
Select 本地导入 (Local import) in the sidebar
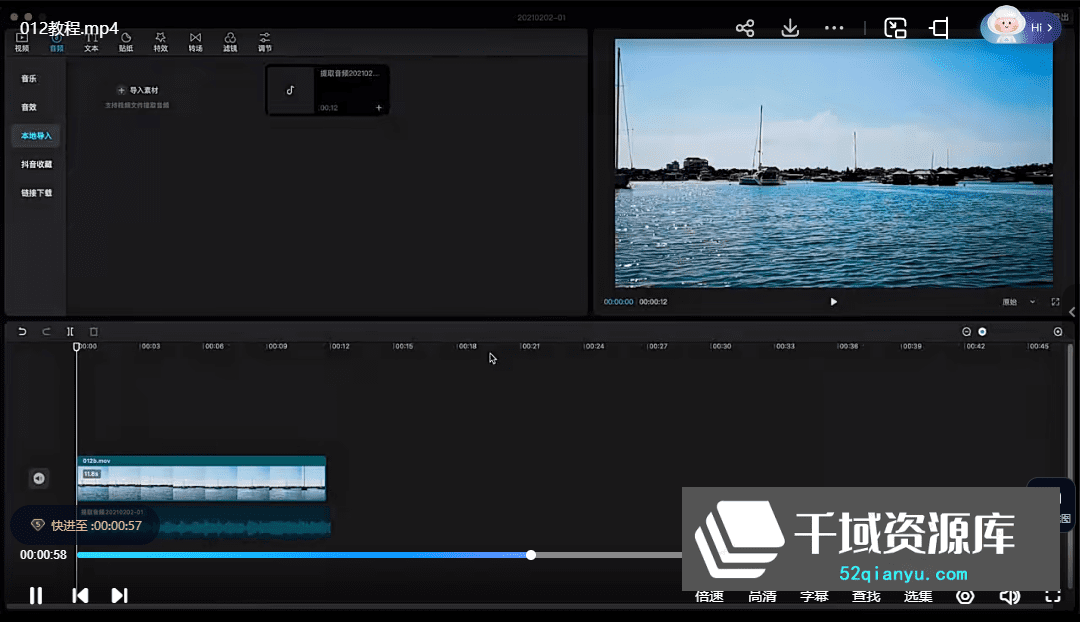click(36, 136)
